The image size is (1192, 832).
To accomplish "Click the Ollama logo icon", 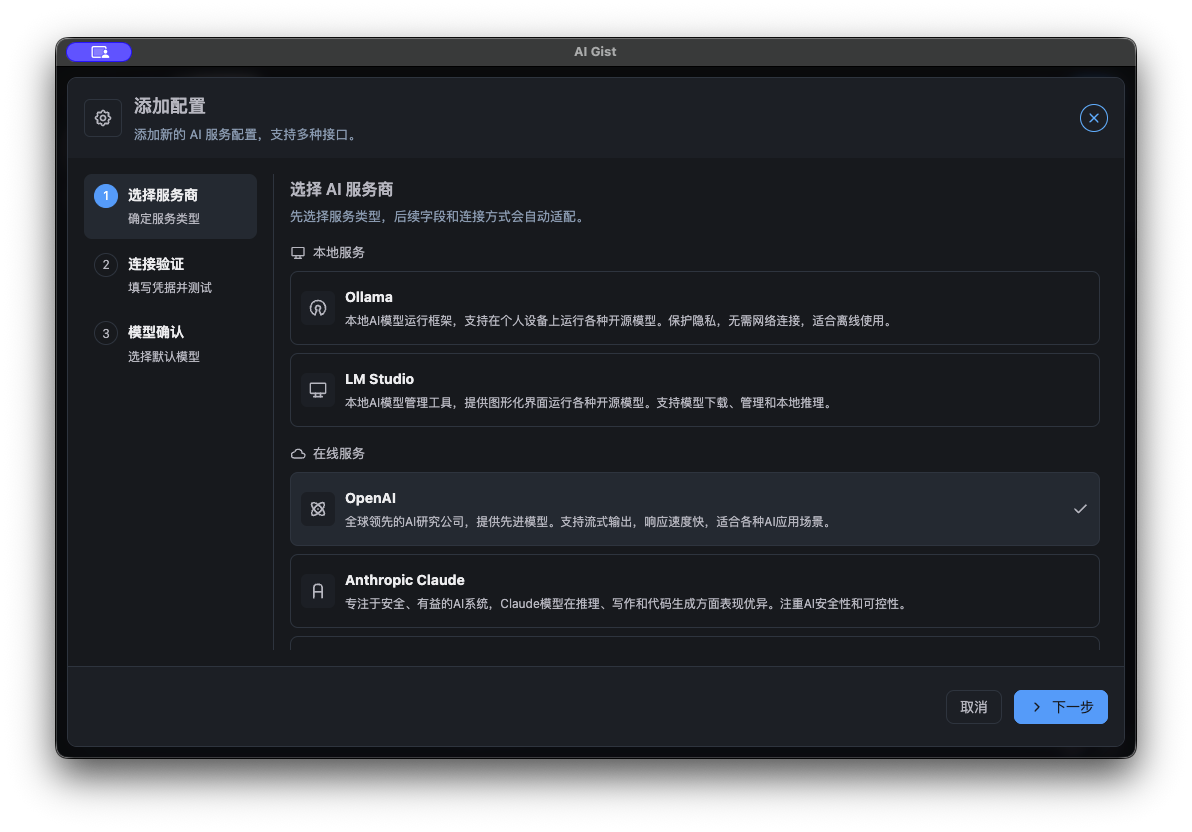I will 318,308.
